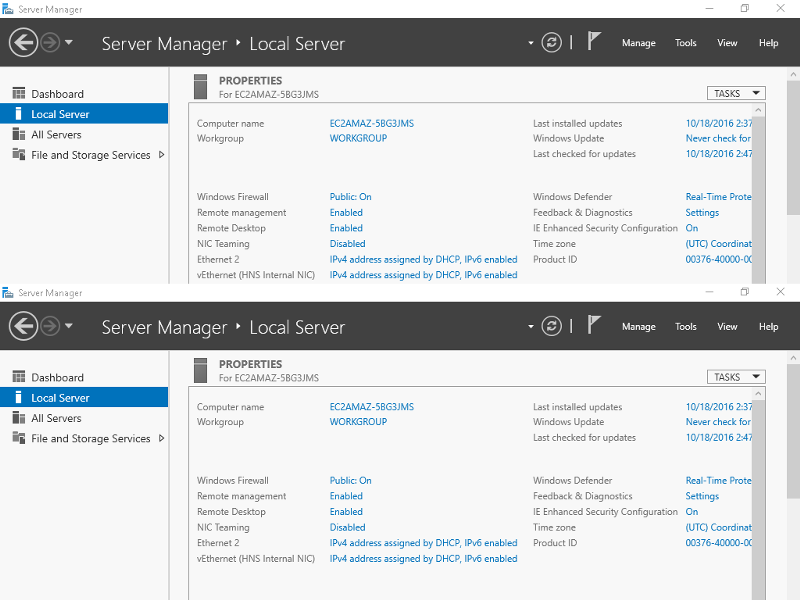Expand File and Storage Services arrow, bottom window
This screenshot has width=800, height=600.
click(x=161, y=438)
